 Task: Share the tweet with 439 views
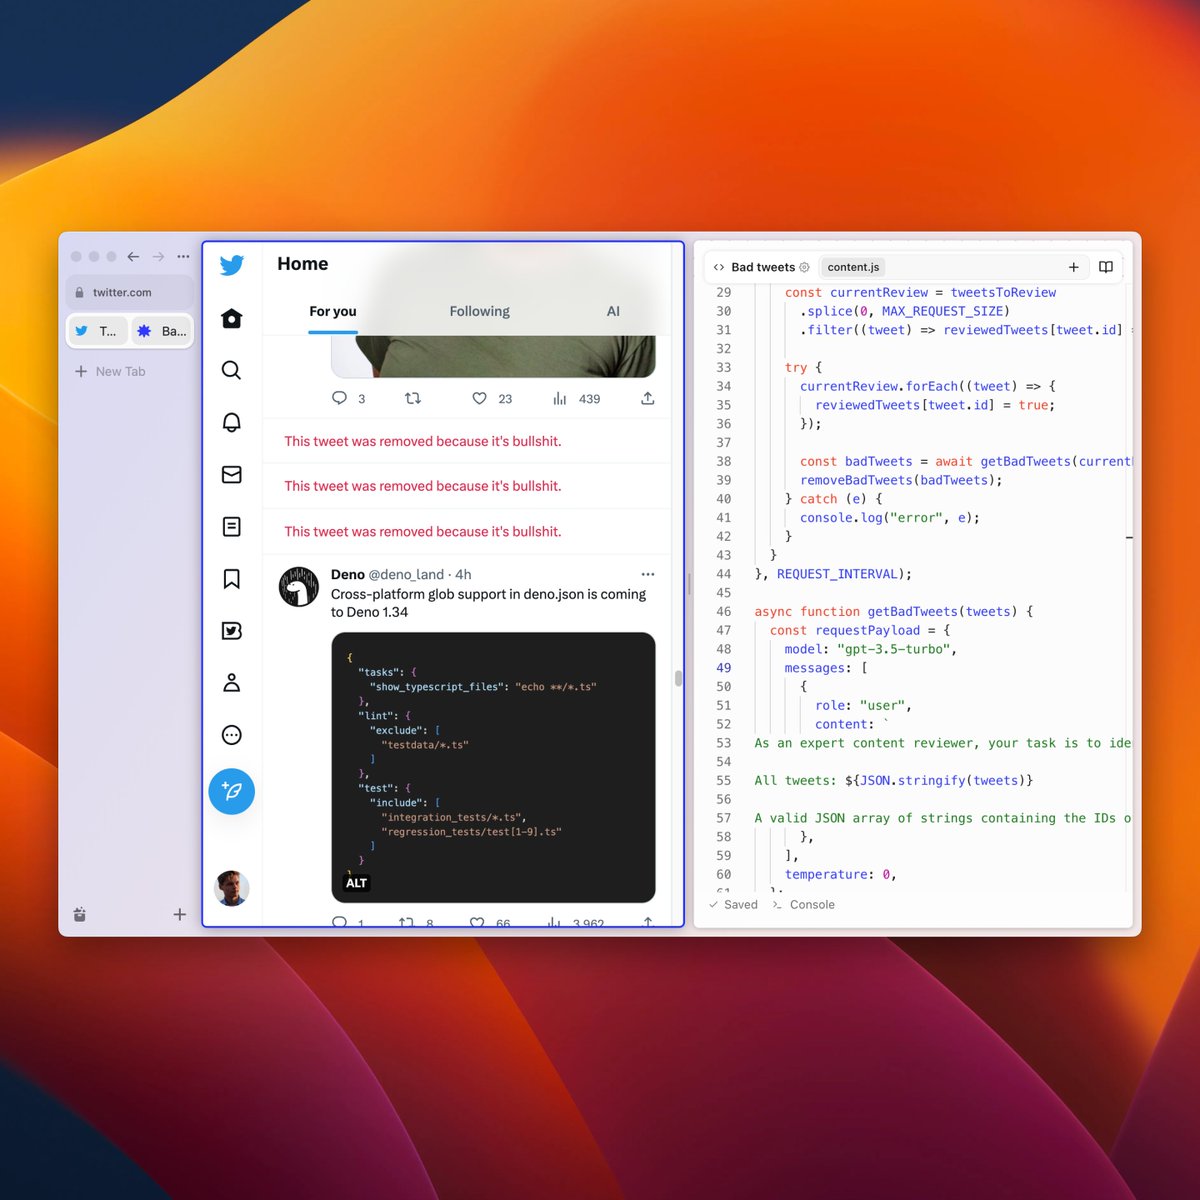pyautogui.click(x=648, y=398)
